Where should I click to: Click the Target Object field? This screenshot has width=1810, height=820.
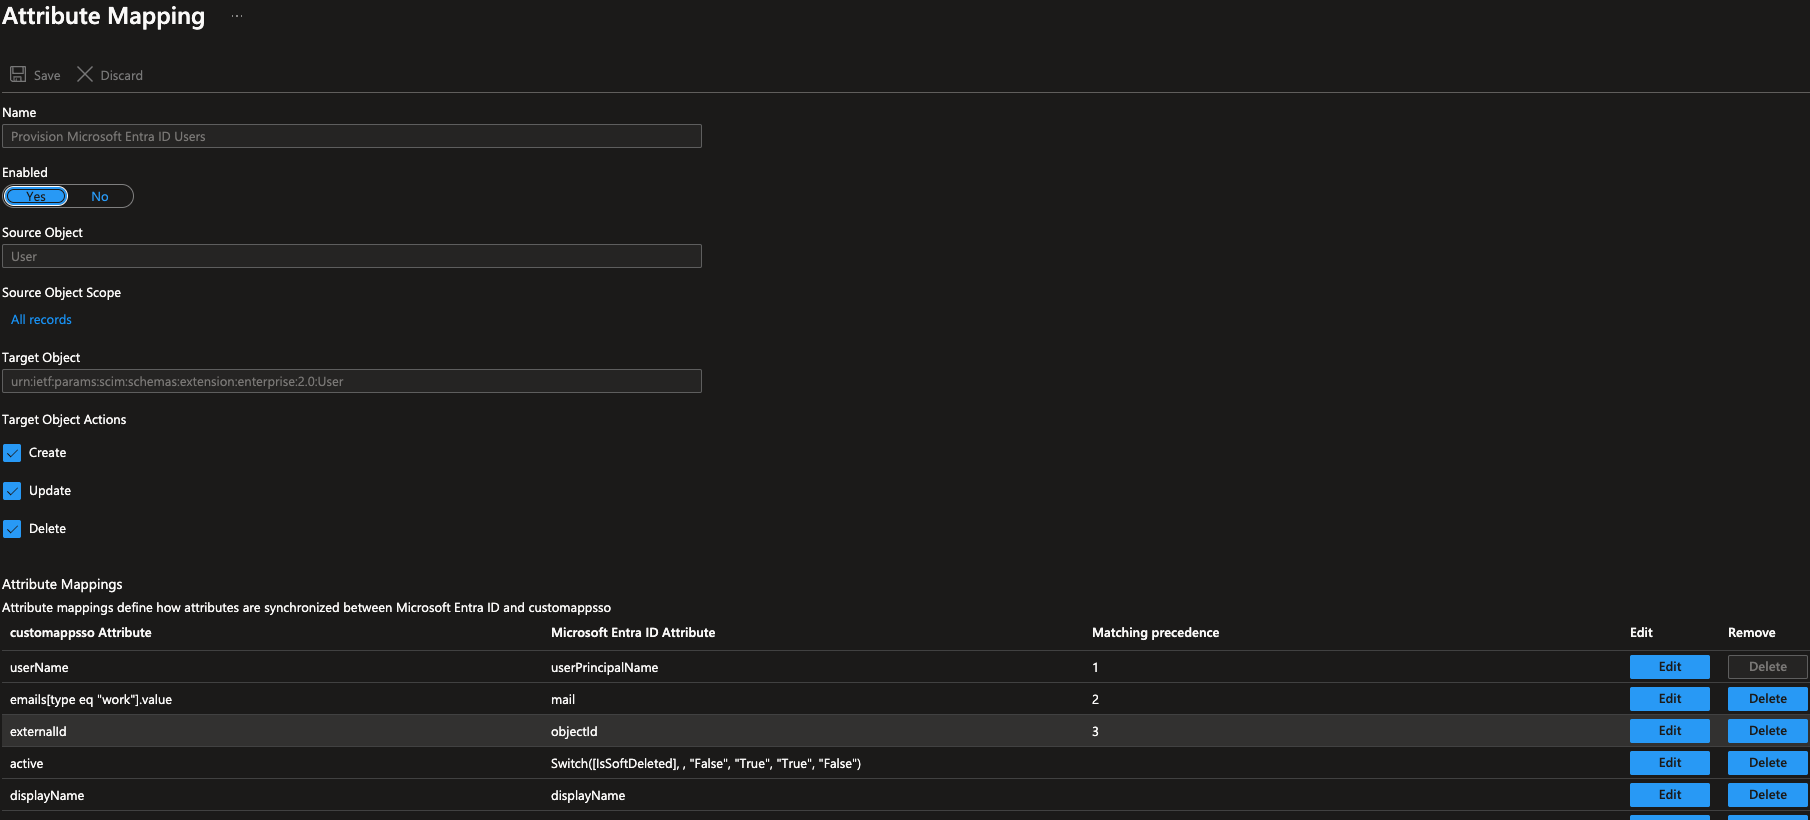(351, 381)
